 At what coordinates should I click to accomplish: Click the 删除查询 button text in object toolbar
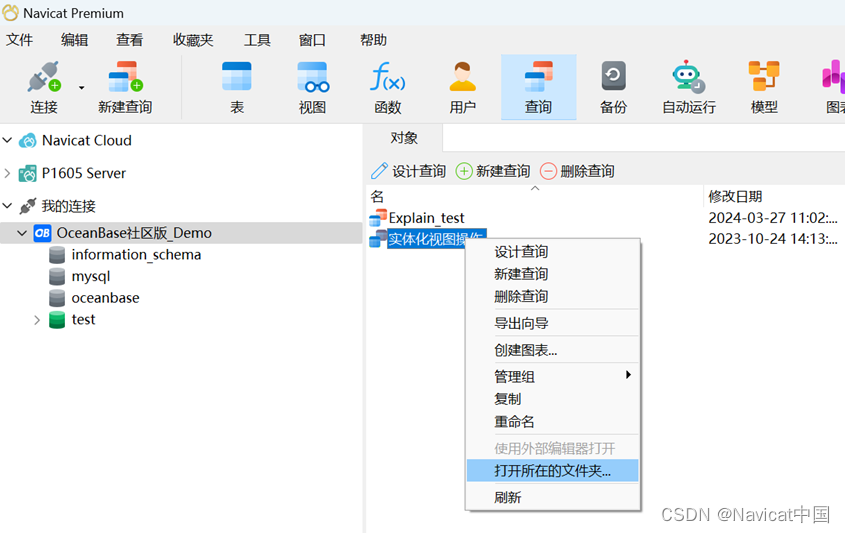587,171
